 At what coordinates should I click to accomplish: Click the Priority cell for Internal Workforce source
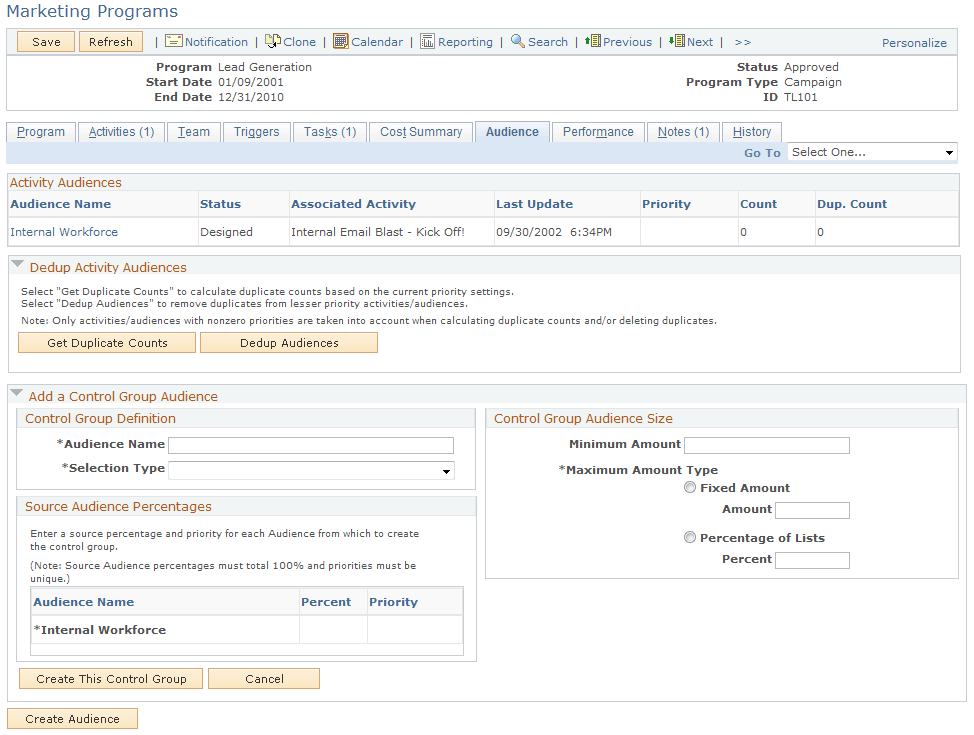click(x=415, y=630)
